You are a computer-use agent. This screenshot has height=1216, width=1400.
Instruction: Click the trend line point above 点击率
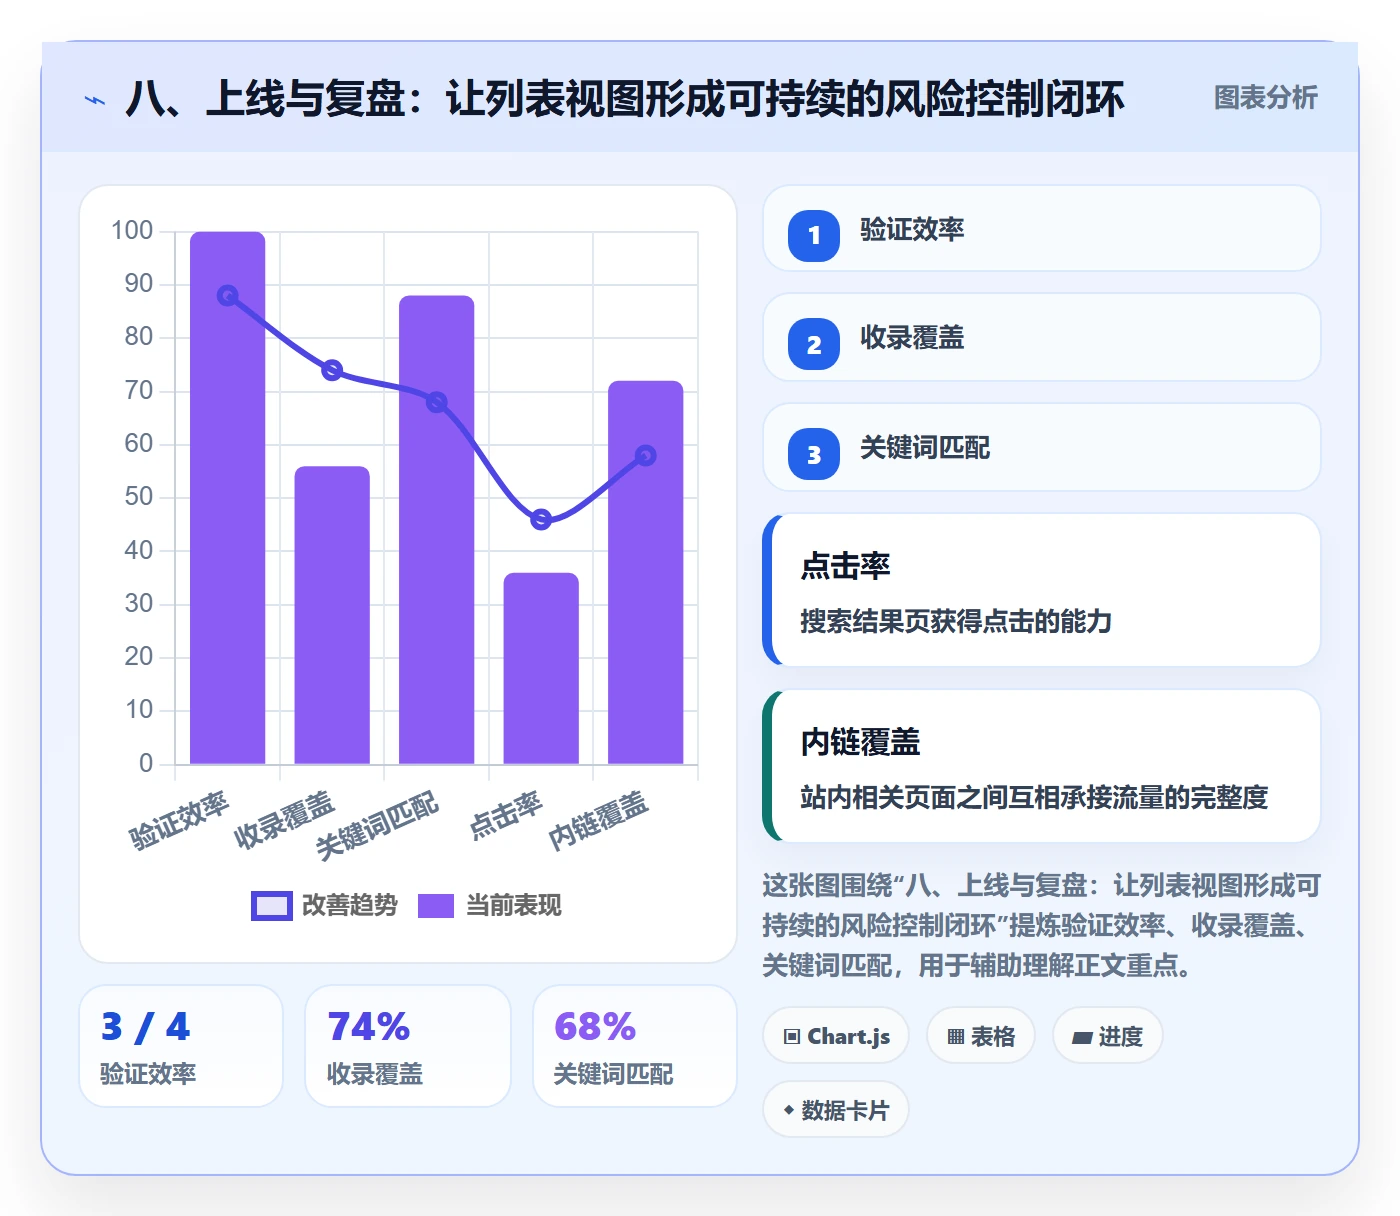[x=541, y=519]
